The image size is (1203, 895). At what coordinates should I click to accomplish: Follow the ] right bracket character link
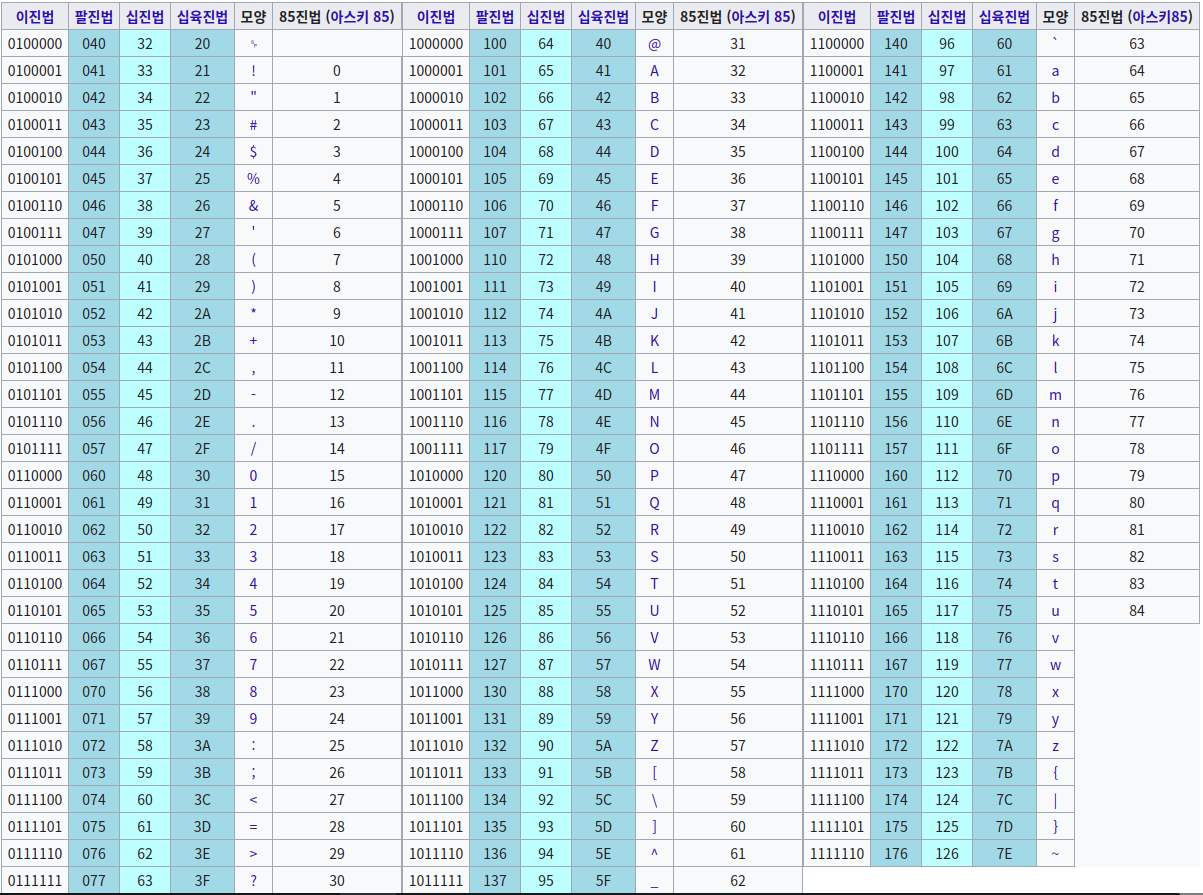click(655, 827)
